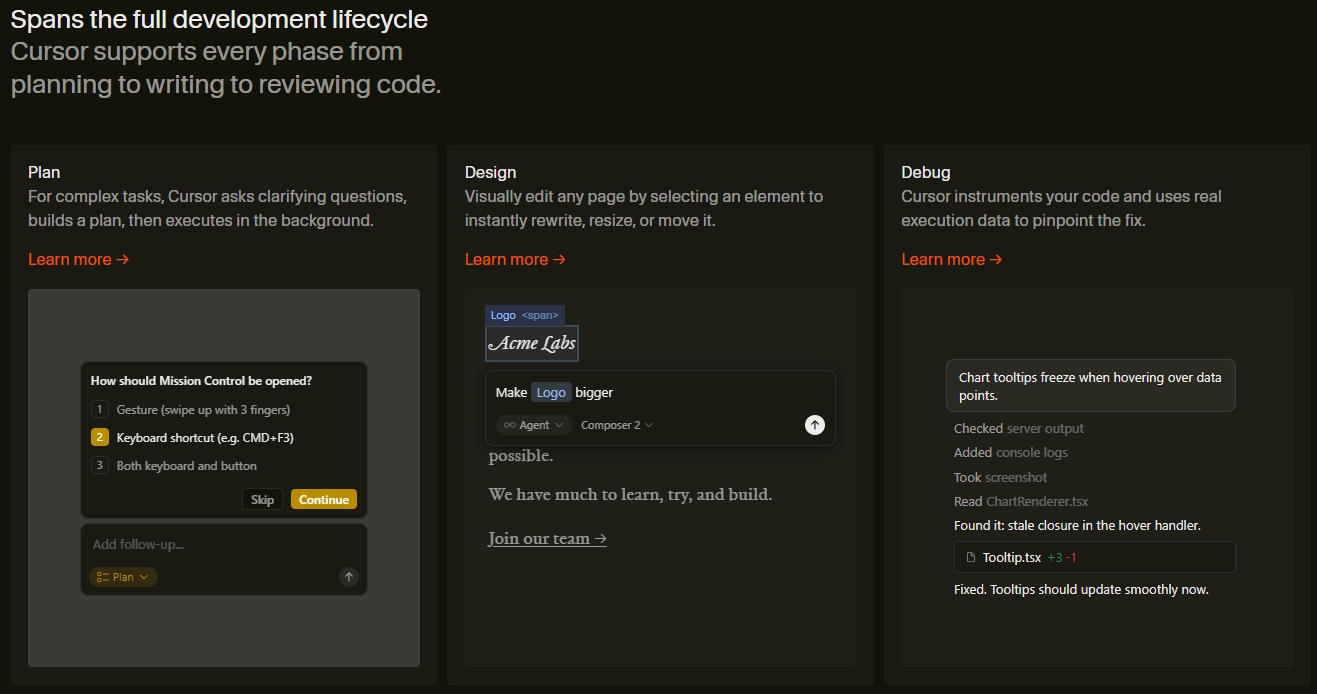Click the Skip button

point(262,499)
